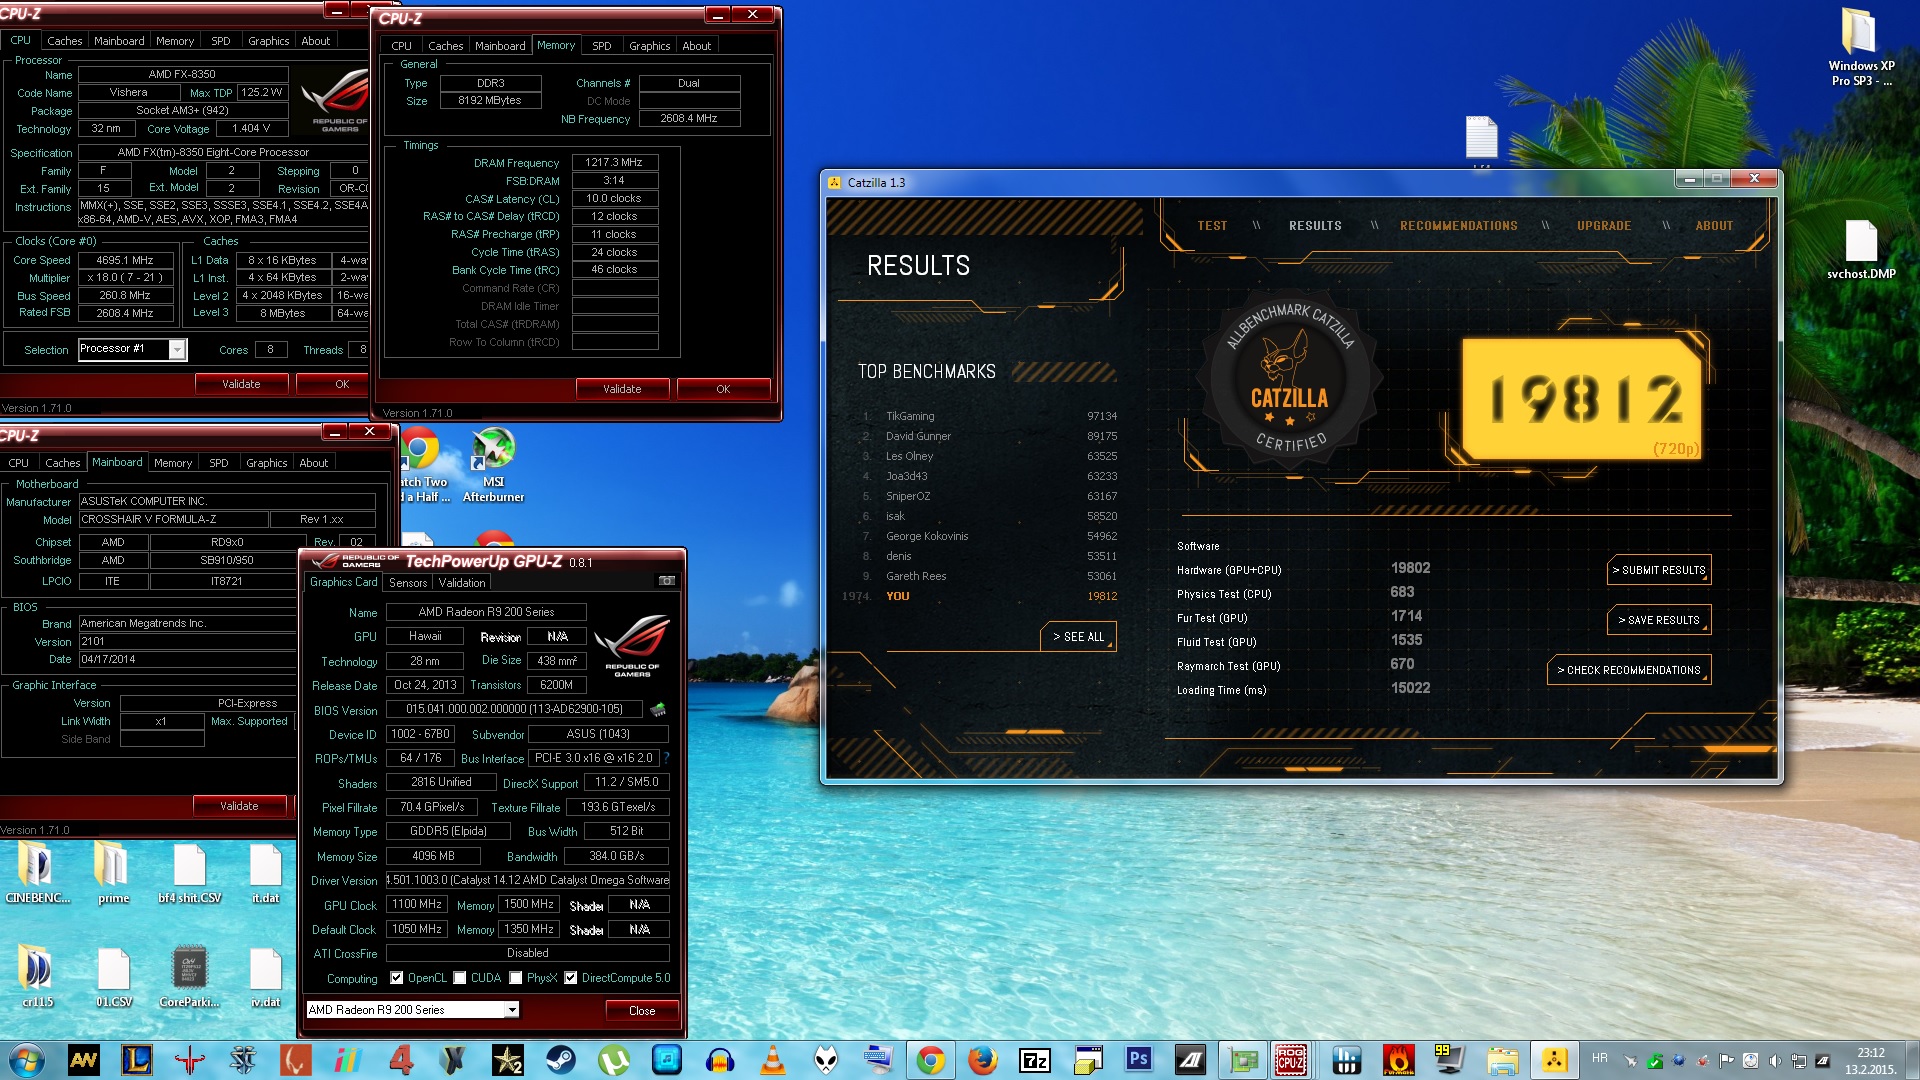Select the 01.CSV file icon

pos(114,977)
